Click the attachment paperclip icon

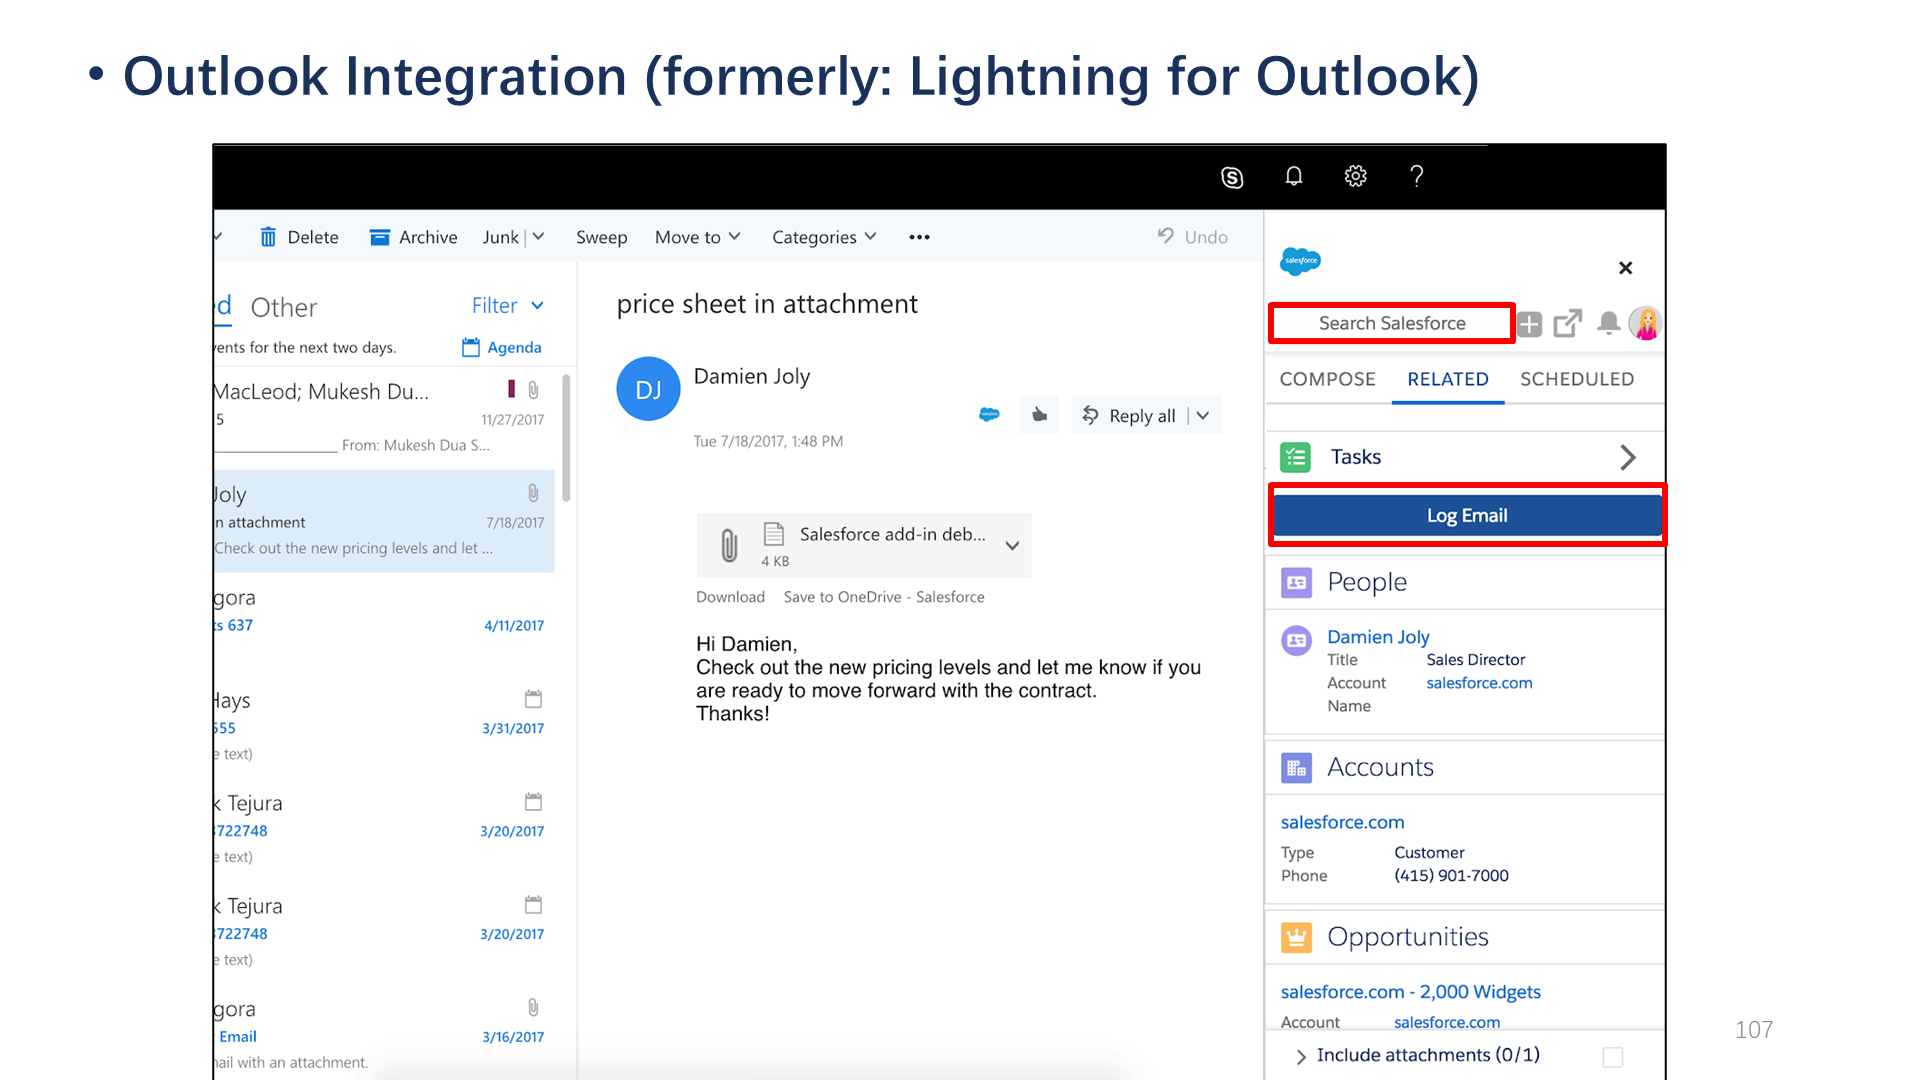729,545
